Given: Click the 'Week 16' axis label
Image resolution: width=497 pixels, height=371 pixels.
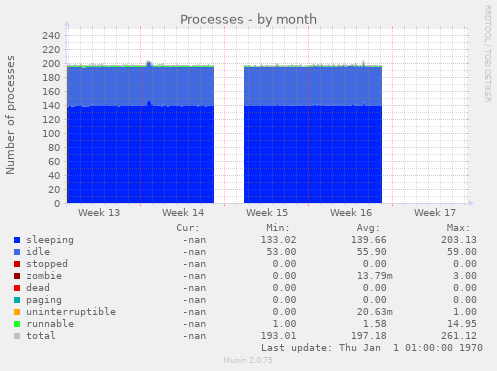Looking at the screenshot, I should [351, 213].
